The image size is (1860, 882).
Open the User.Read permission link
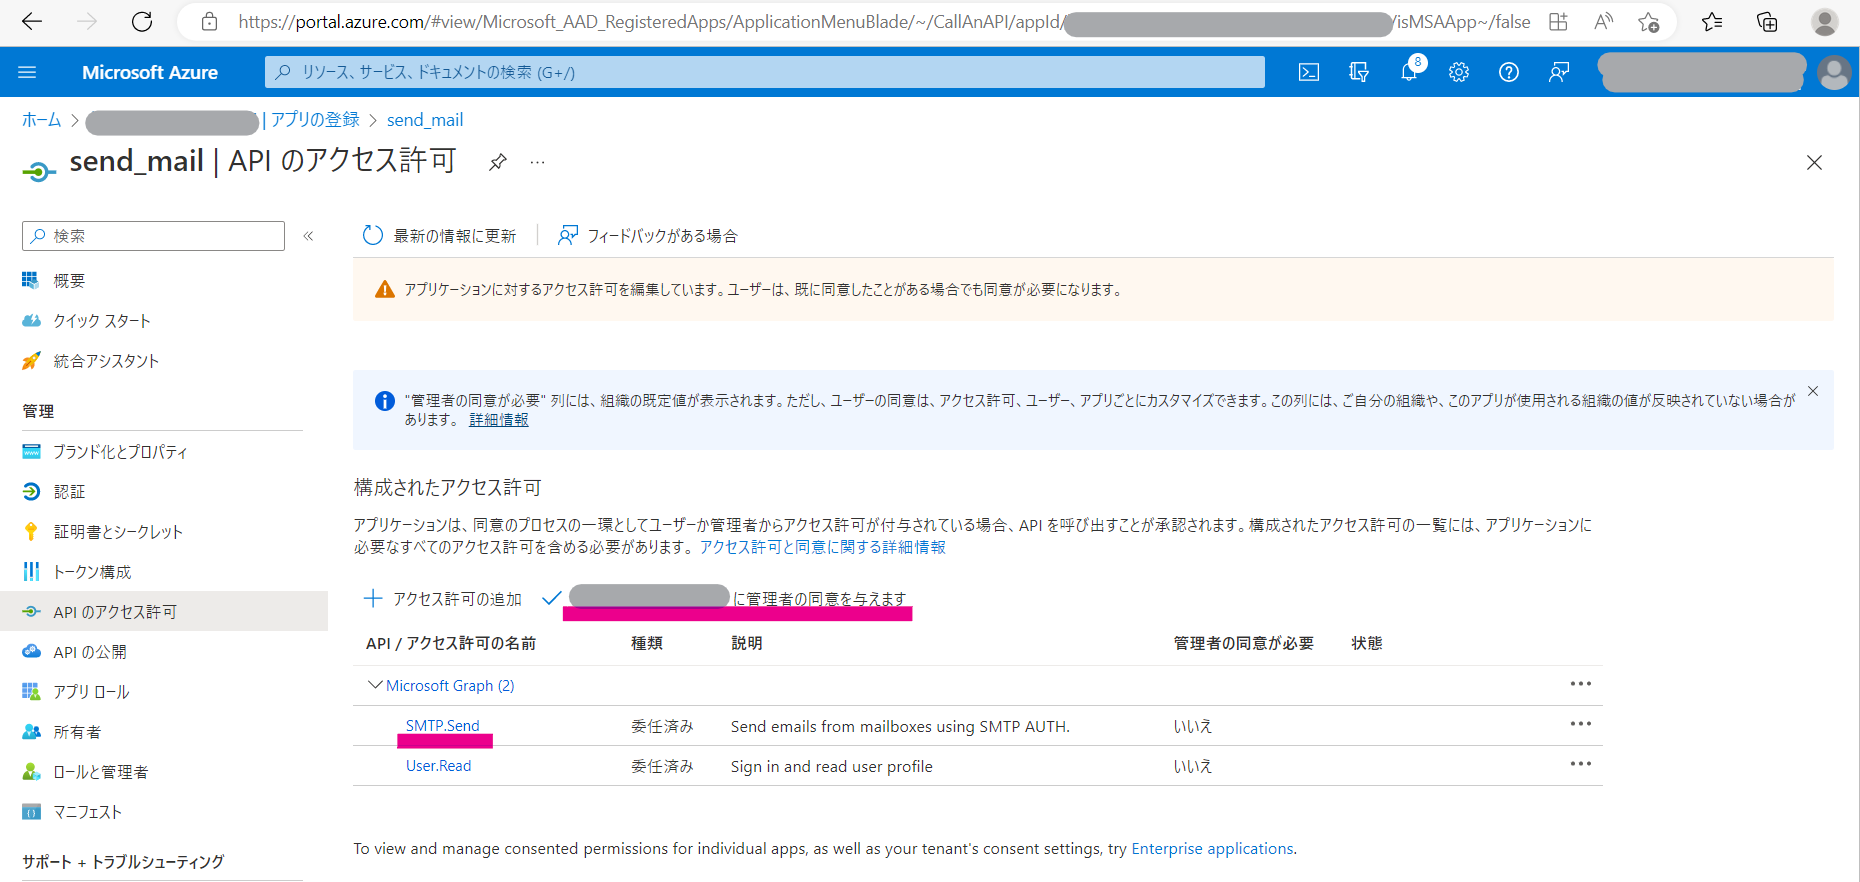pyautogui.click(x=438, y=766)
